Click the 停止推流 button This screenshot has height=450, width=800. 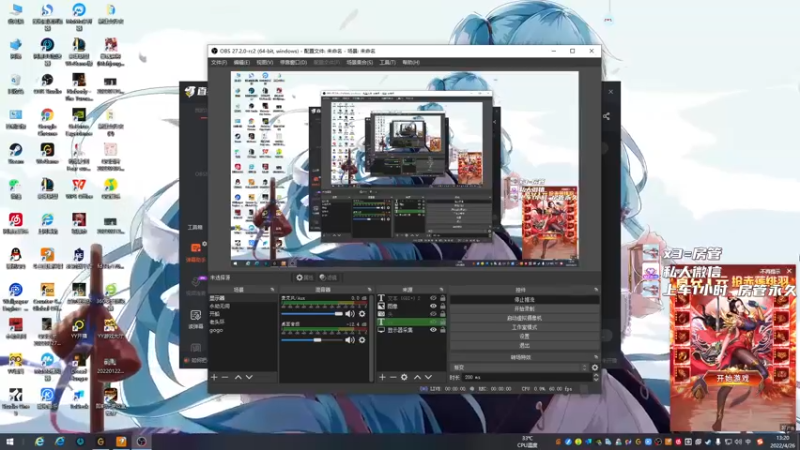tap(524, 299)
